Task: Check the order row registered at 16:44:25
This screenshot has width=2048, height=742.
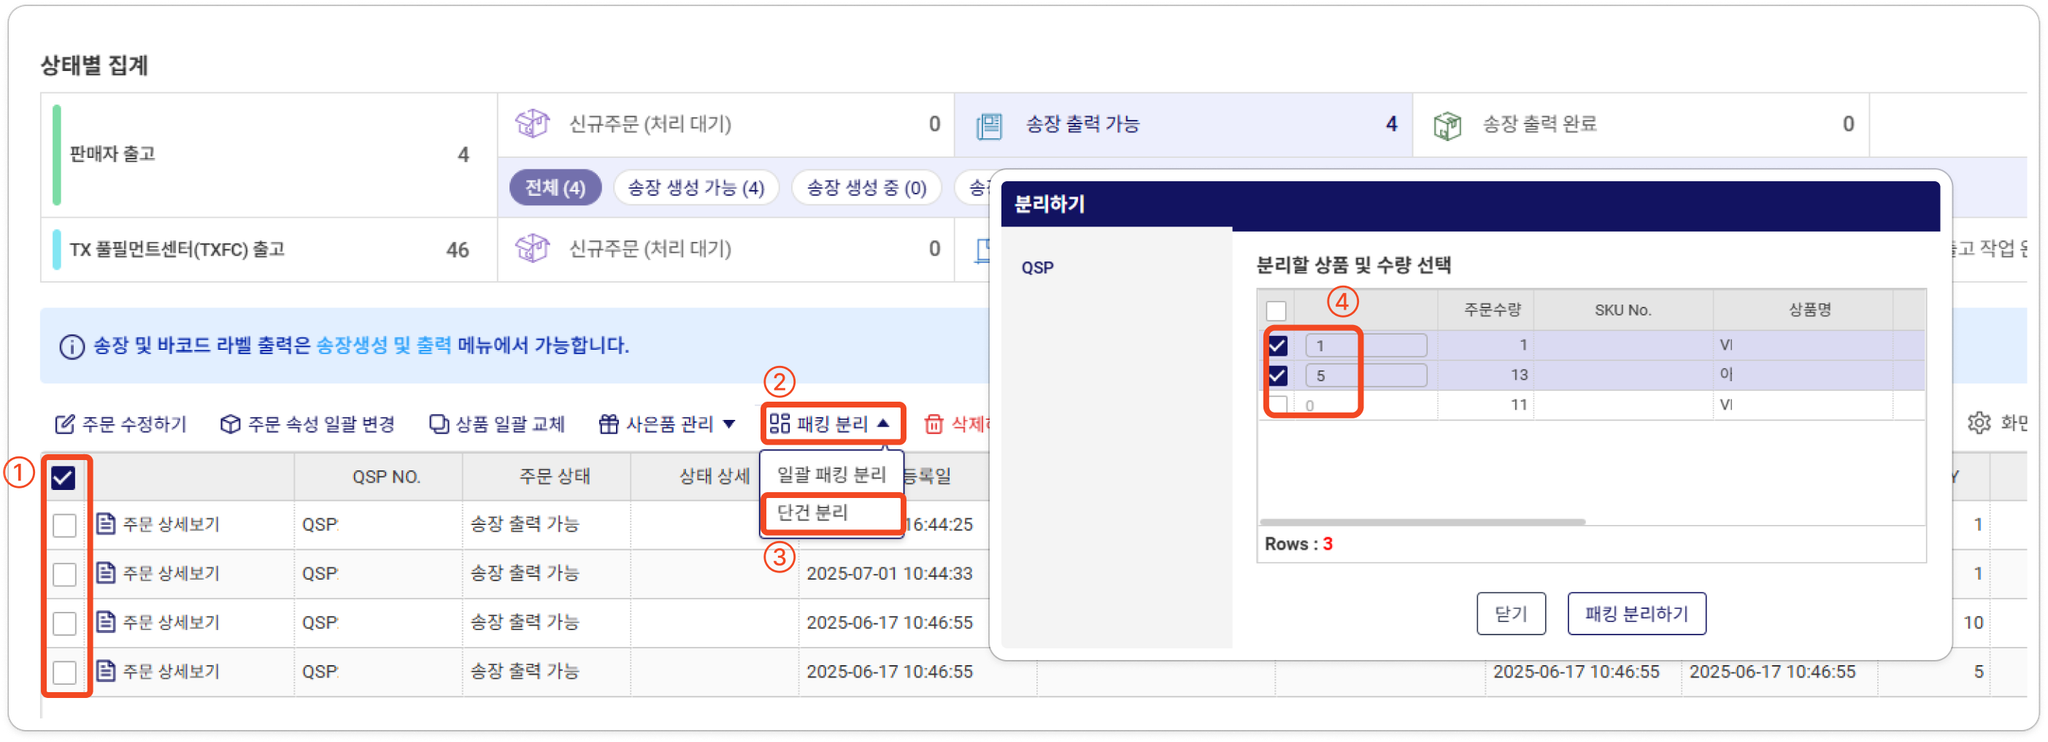Action: point(65,525)
